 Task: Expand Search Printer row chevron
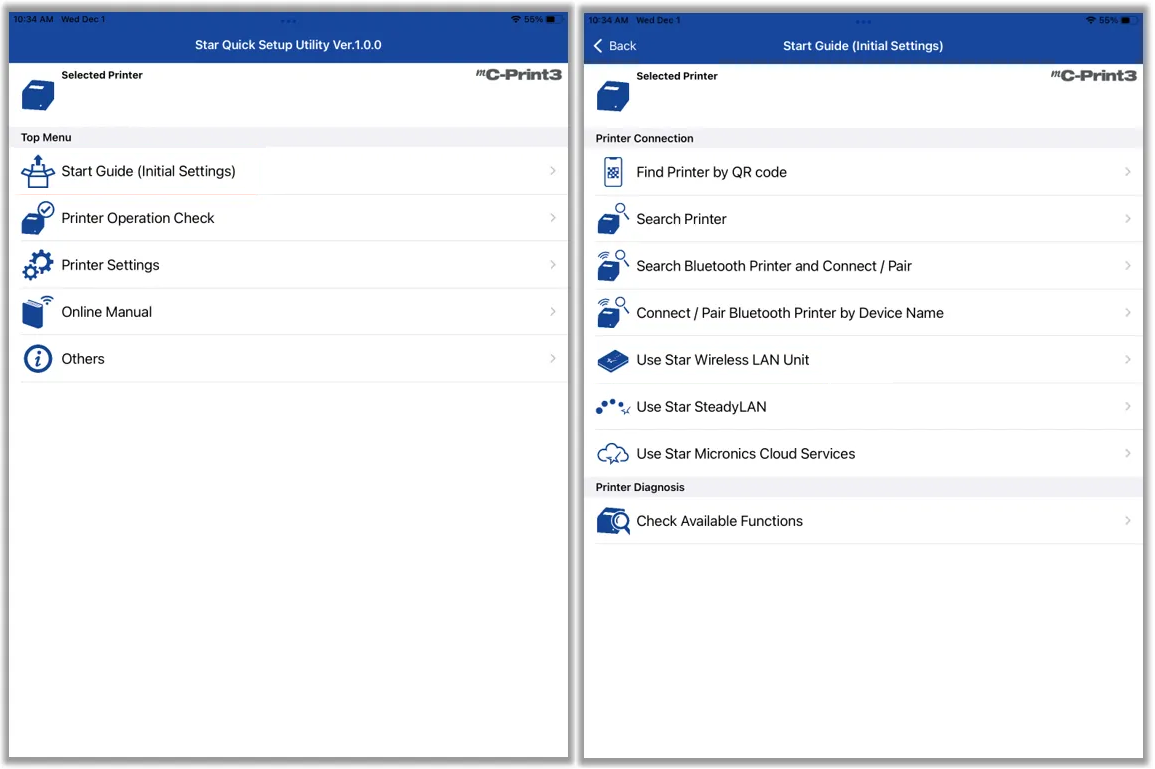tap(1128, 219)
